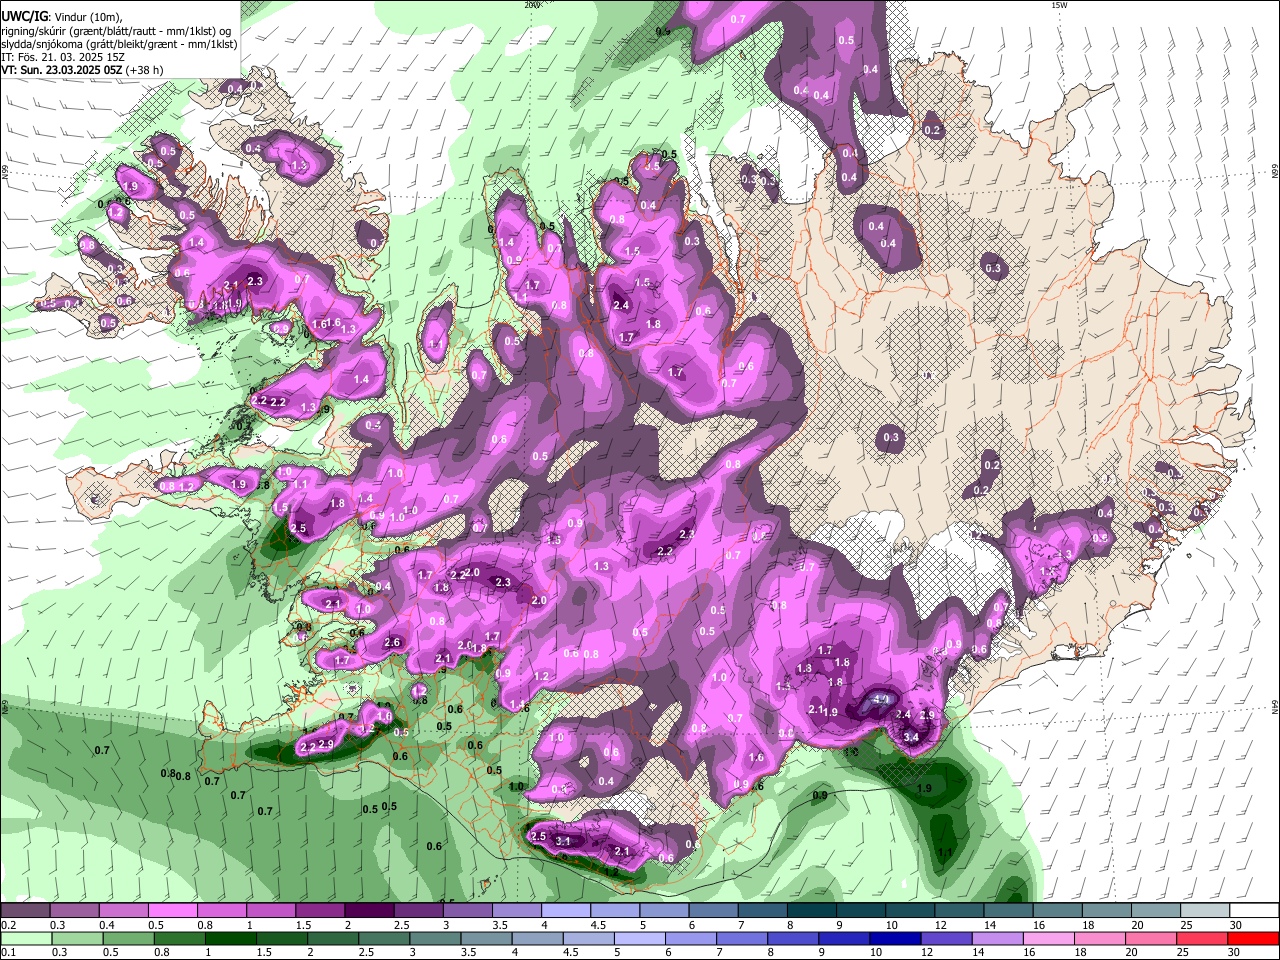
Task: Click the '30' label under the white snowfall swatch
Action: [x=1236, y=925]
